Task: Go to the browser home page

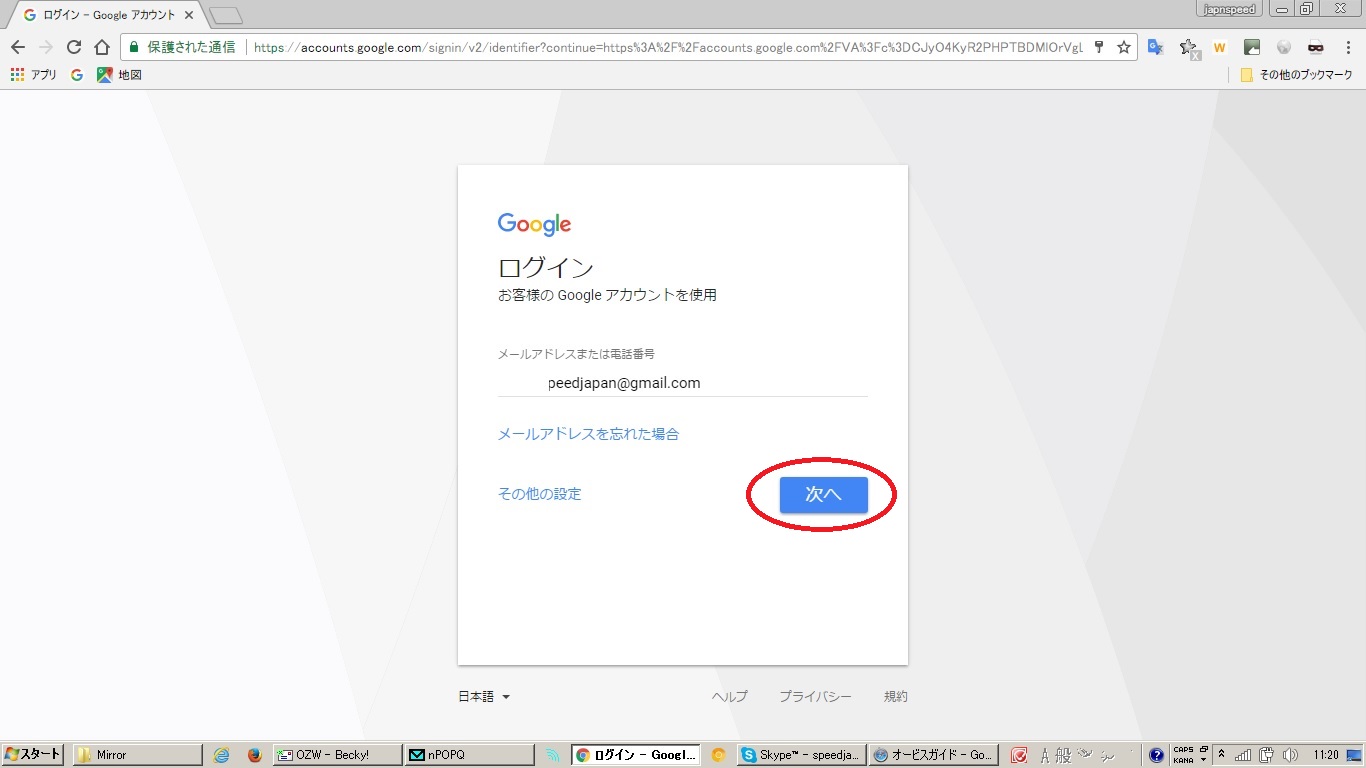Action: click(x=102, y=47)
